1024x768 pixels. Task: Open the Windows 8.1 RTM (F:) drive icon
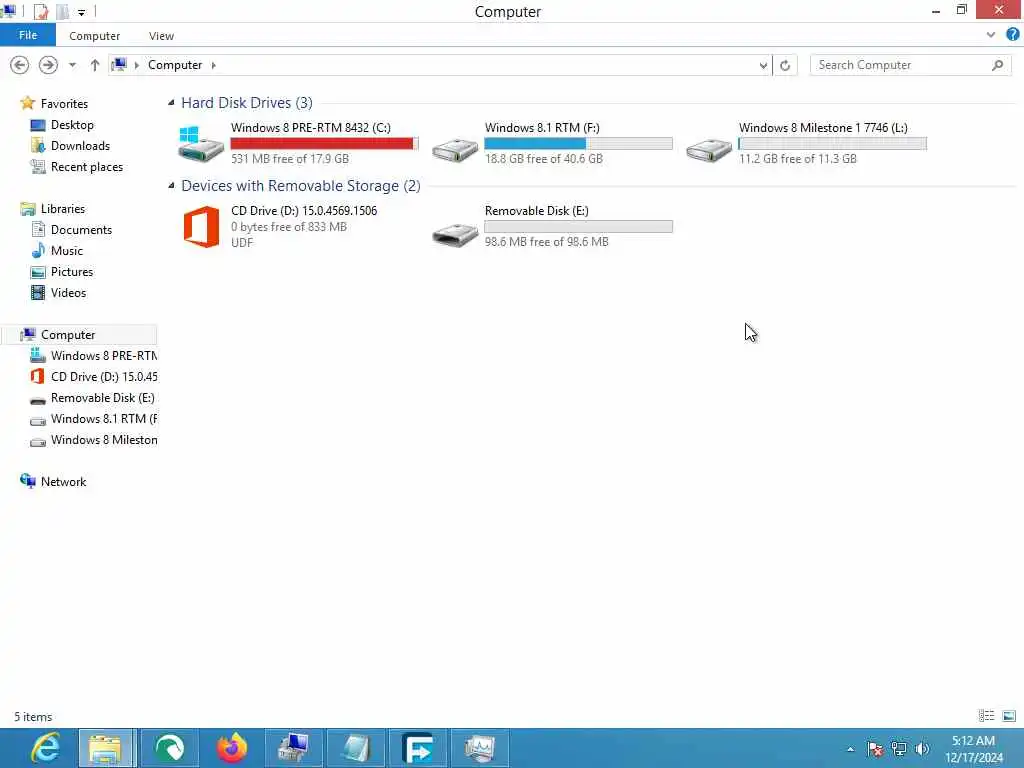(455, 149)
